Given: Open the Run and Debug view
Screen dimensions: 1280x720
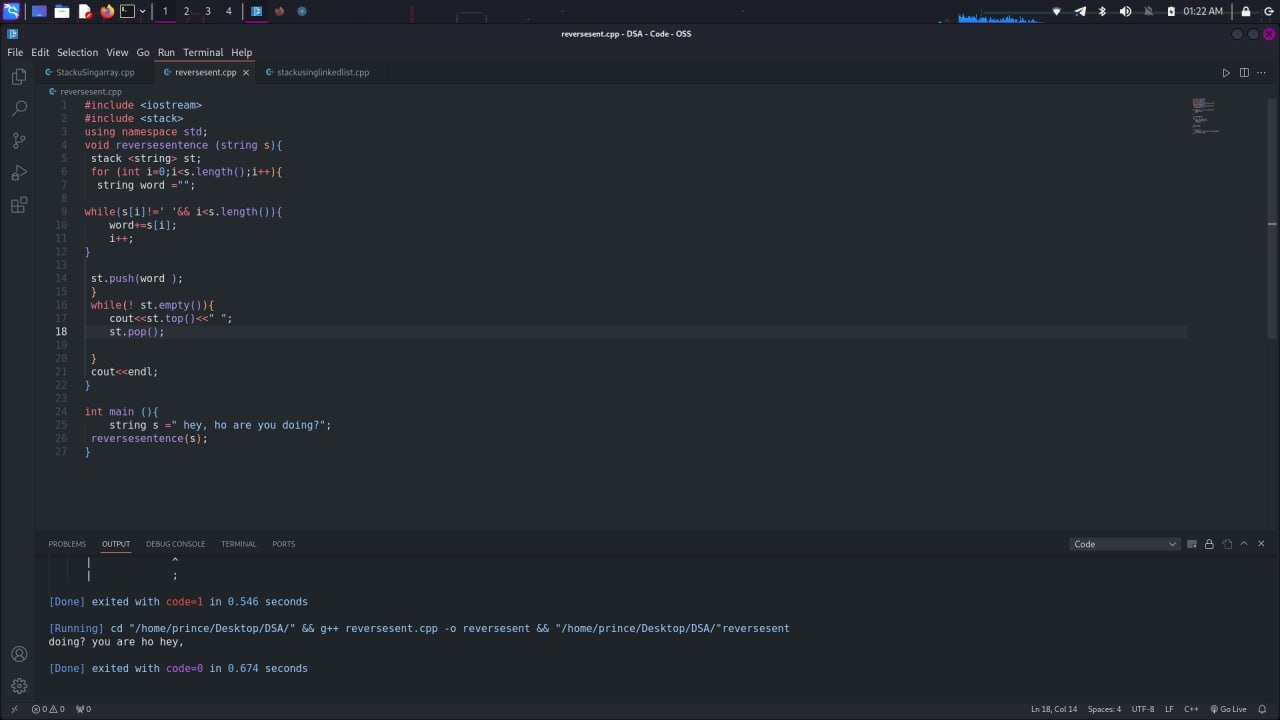Looking at the screenshot, I should [x=18, y=173].
